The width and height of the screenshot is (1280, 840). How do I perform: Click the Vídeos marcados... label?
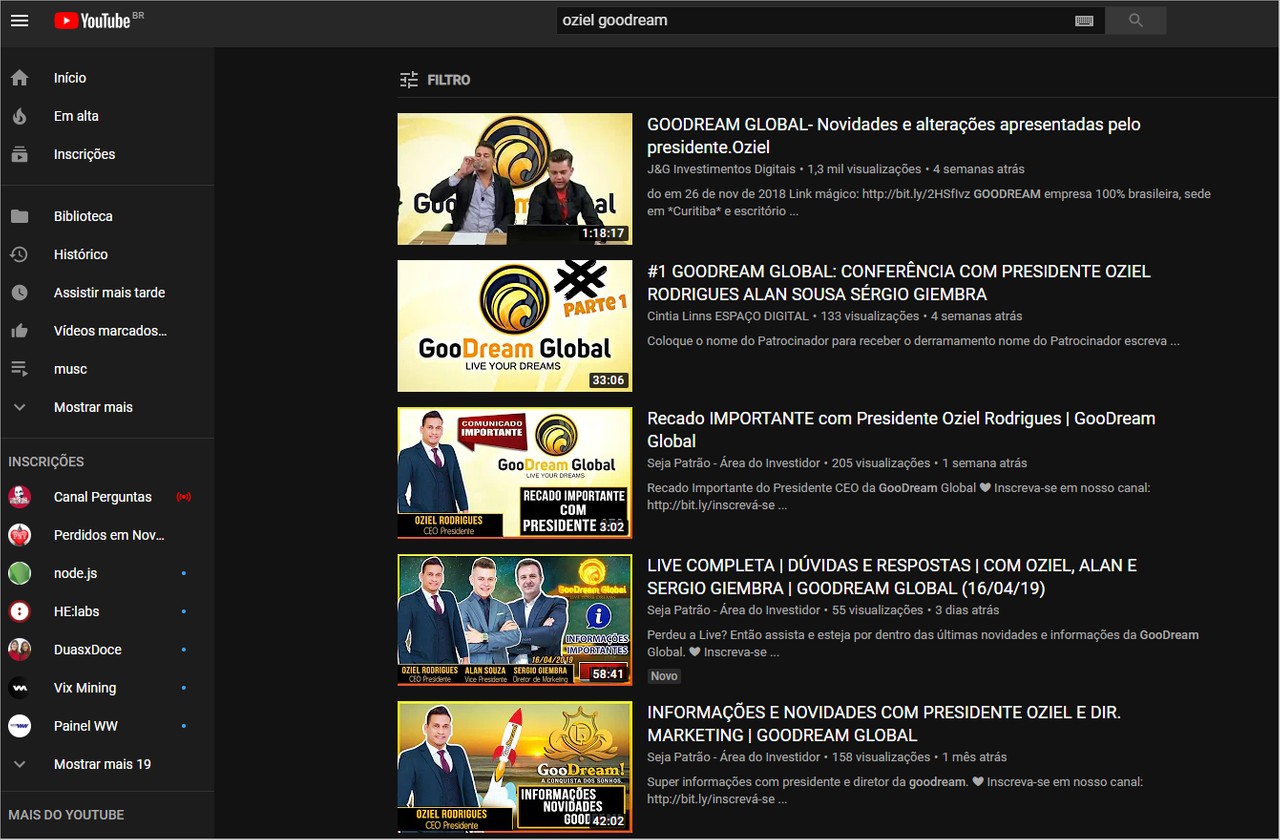(110, 330)
